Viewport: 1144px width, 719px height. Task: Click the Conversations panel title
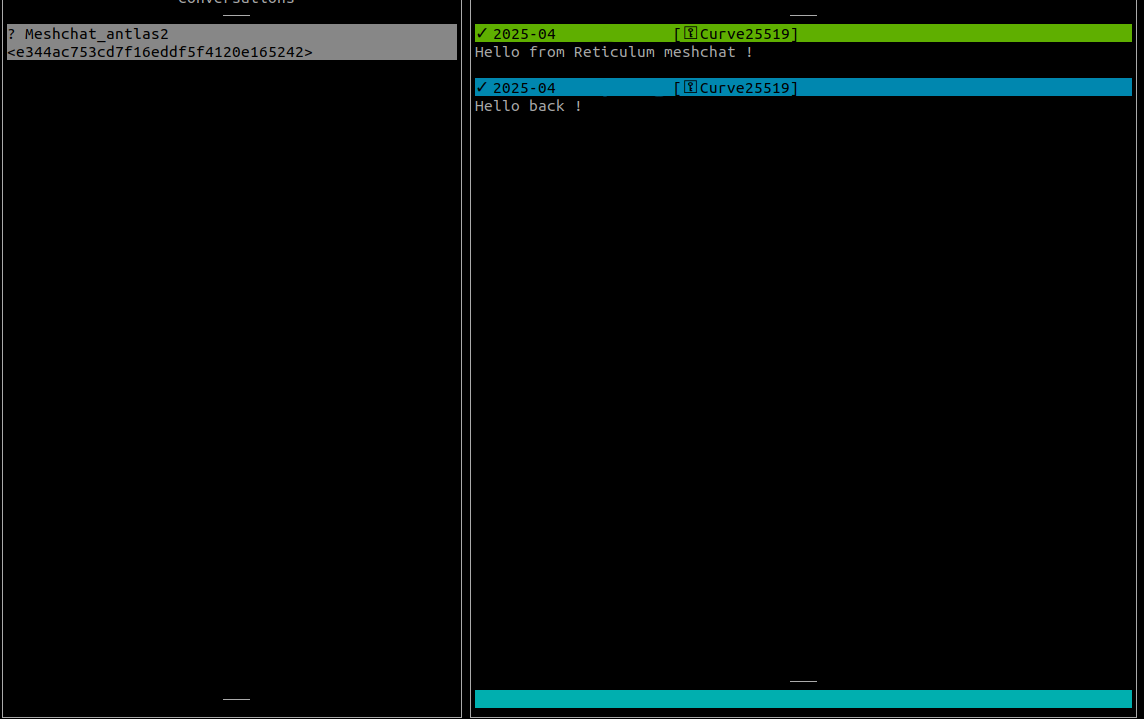(x=236, y=2)
